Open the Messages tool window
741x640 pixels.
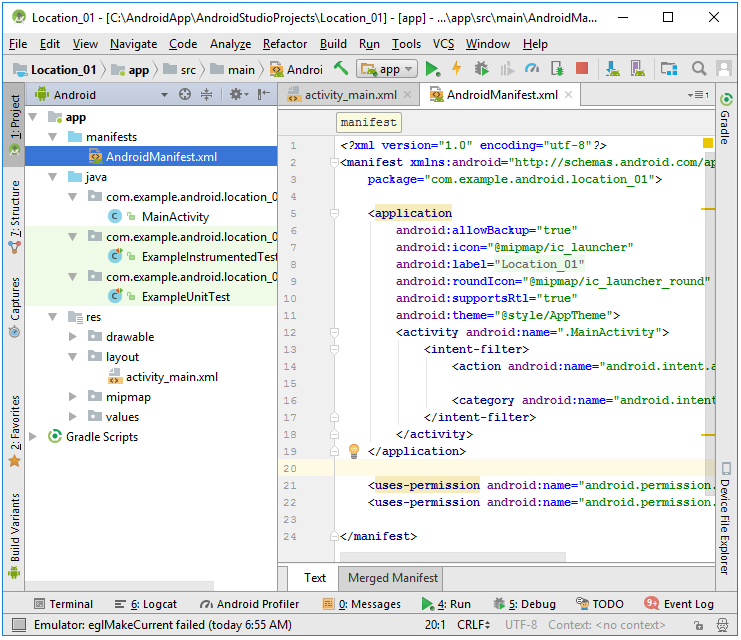click(x=362, y=604)
